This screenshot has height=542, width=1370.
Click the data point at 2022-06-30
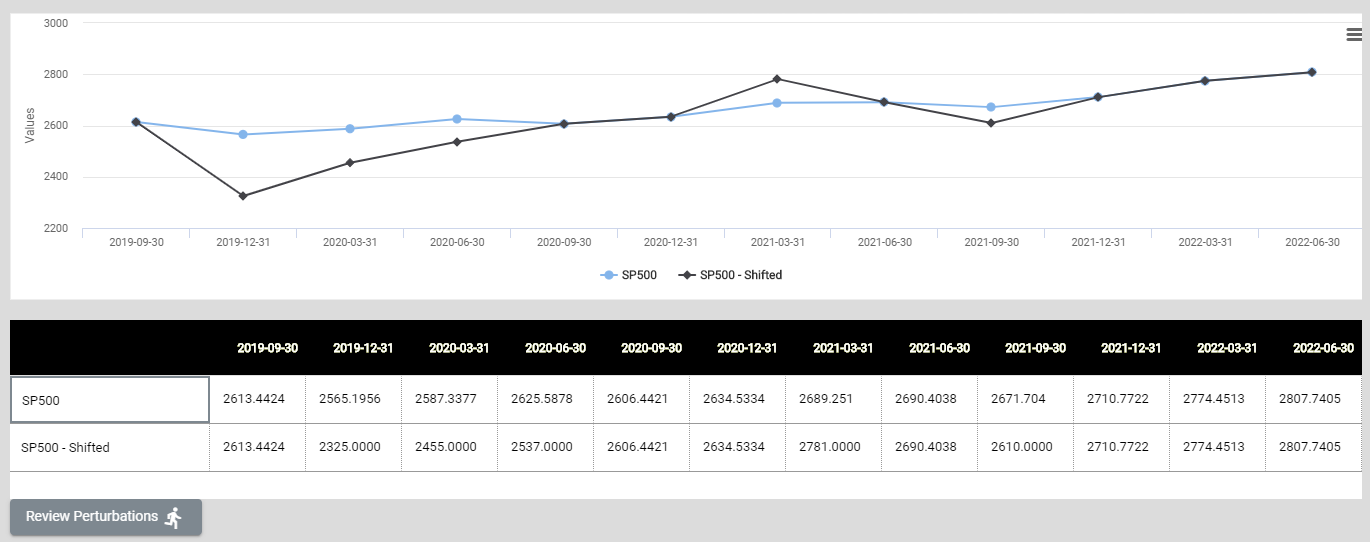click(x=1311, y=72)
